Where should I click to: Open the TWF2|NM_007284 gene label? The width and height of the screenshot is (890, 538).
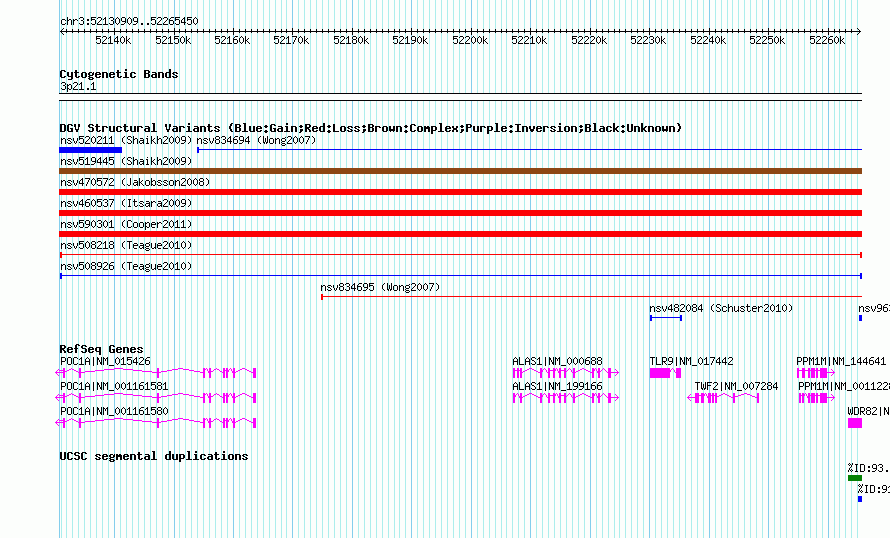tap(737, 386)
